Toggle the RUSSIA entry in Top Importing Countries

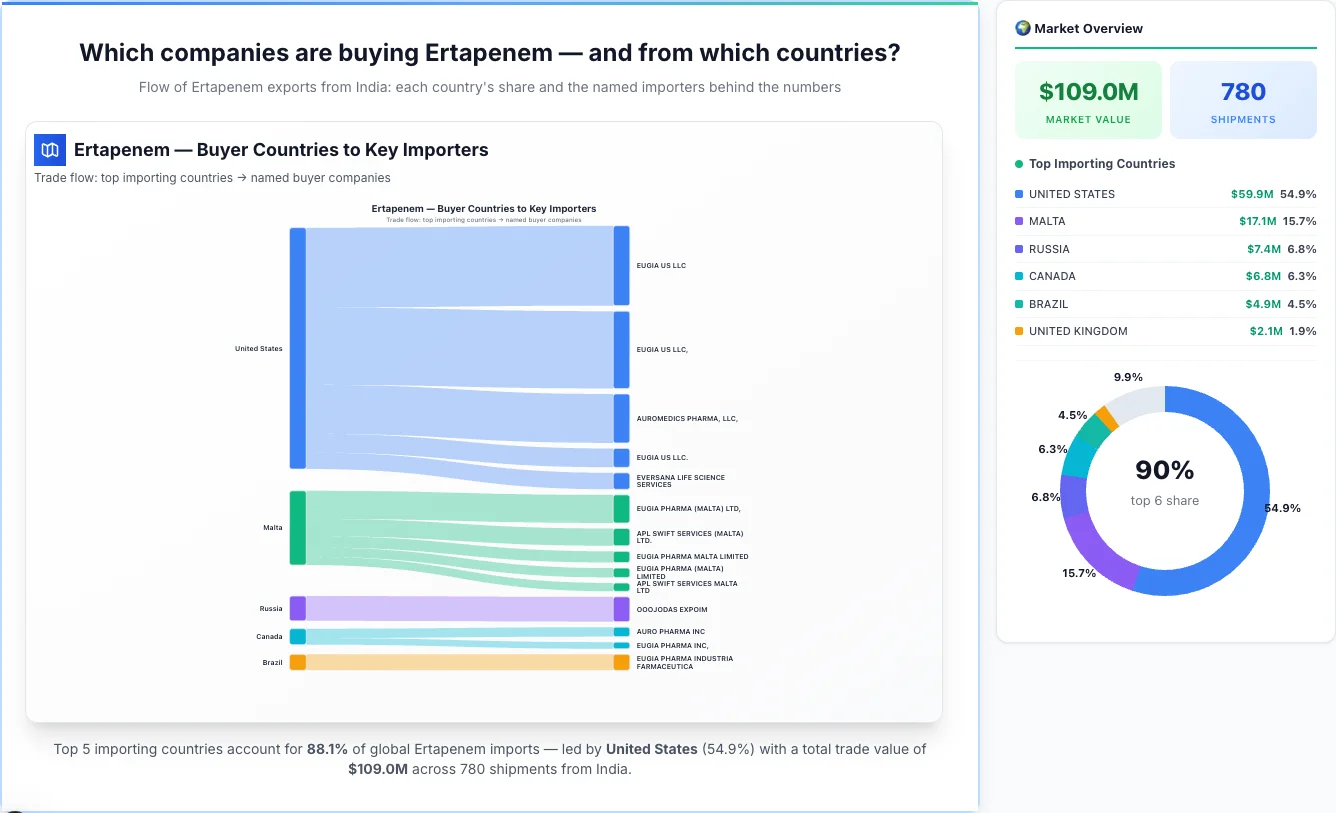(x=1165, y=249)
